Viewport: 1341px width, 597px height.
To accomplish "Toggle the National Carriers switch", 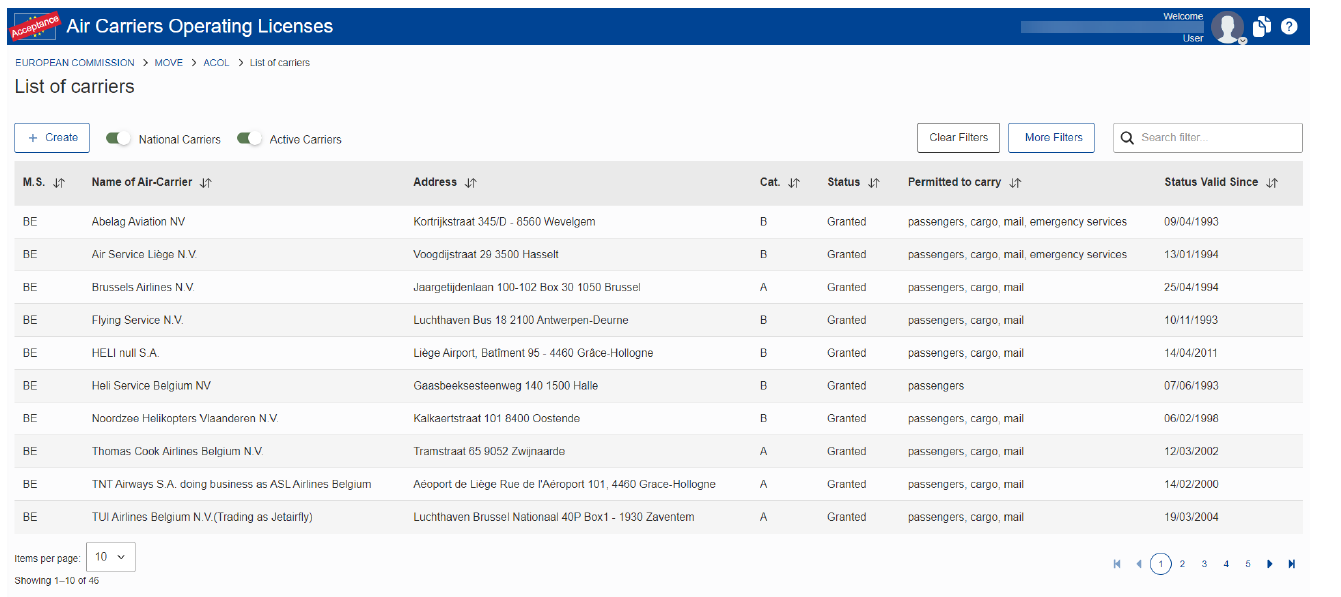I will 119,139.
